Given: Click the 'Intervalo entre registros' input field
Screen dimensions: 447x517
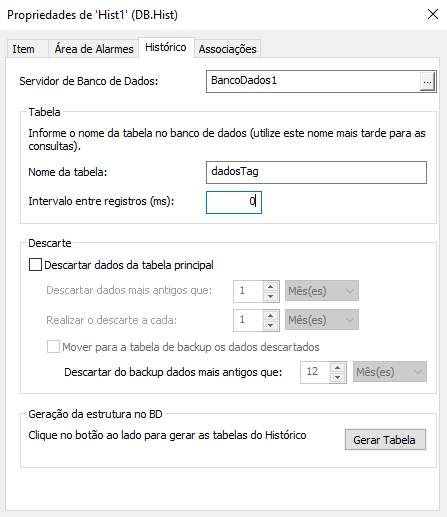Looking at the screenshot, I should click(234, 202).
